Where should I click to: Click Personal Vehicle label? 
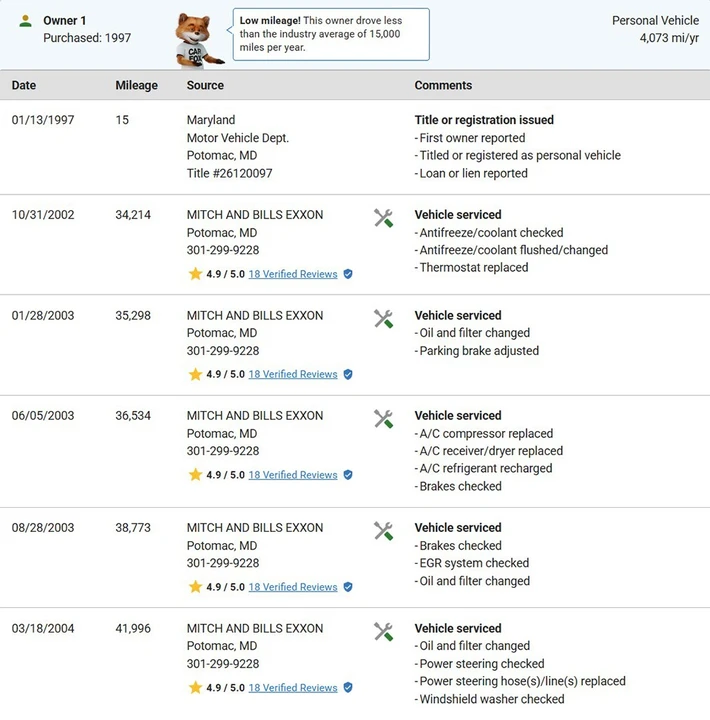tap(656, 21)
